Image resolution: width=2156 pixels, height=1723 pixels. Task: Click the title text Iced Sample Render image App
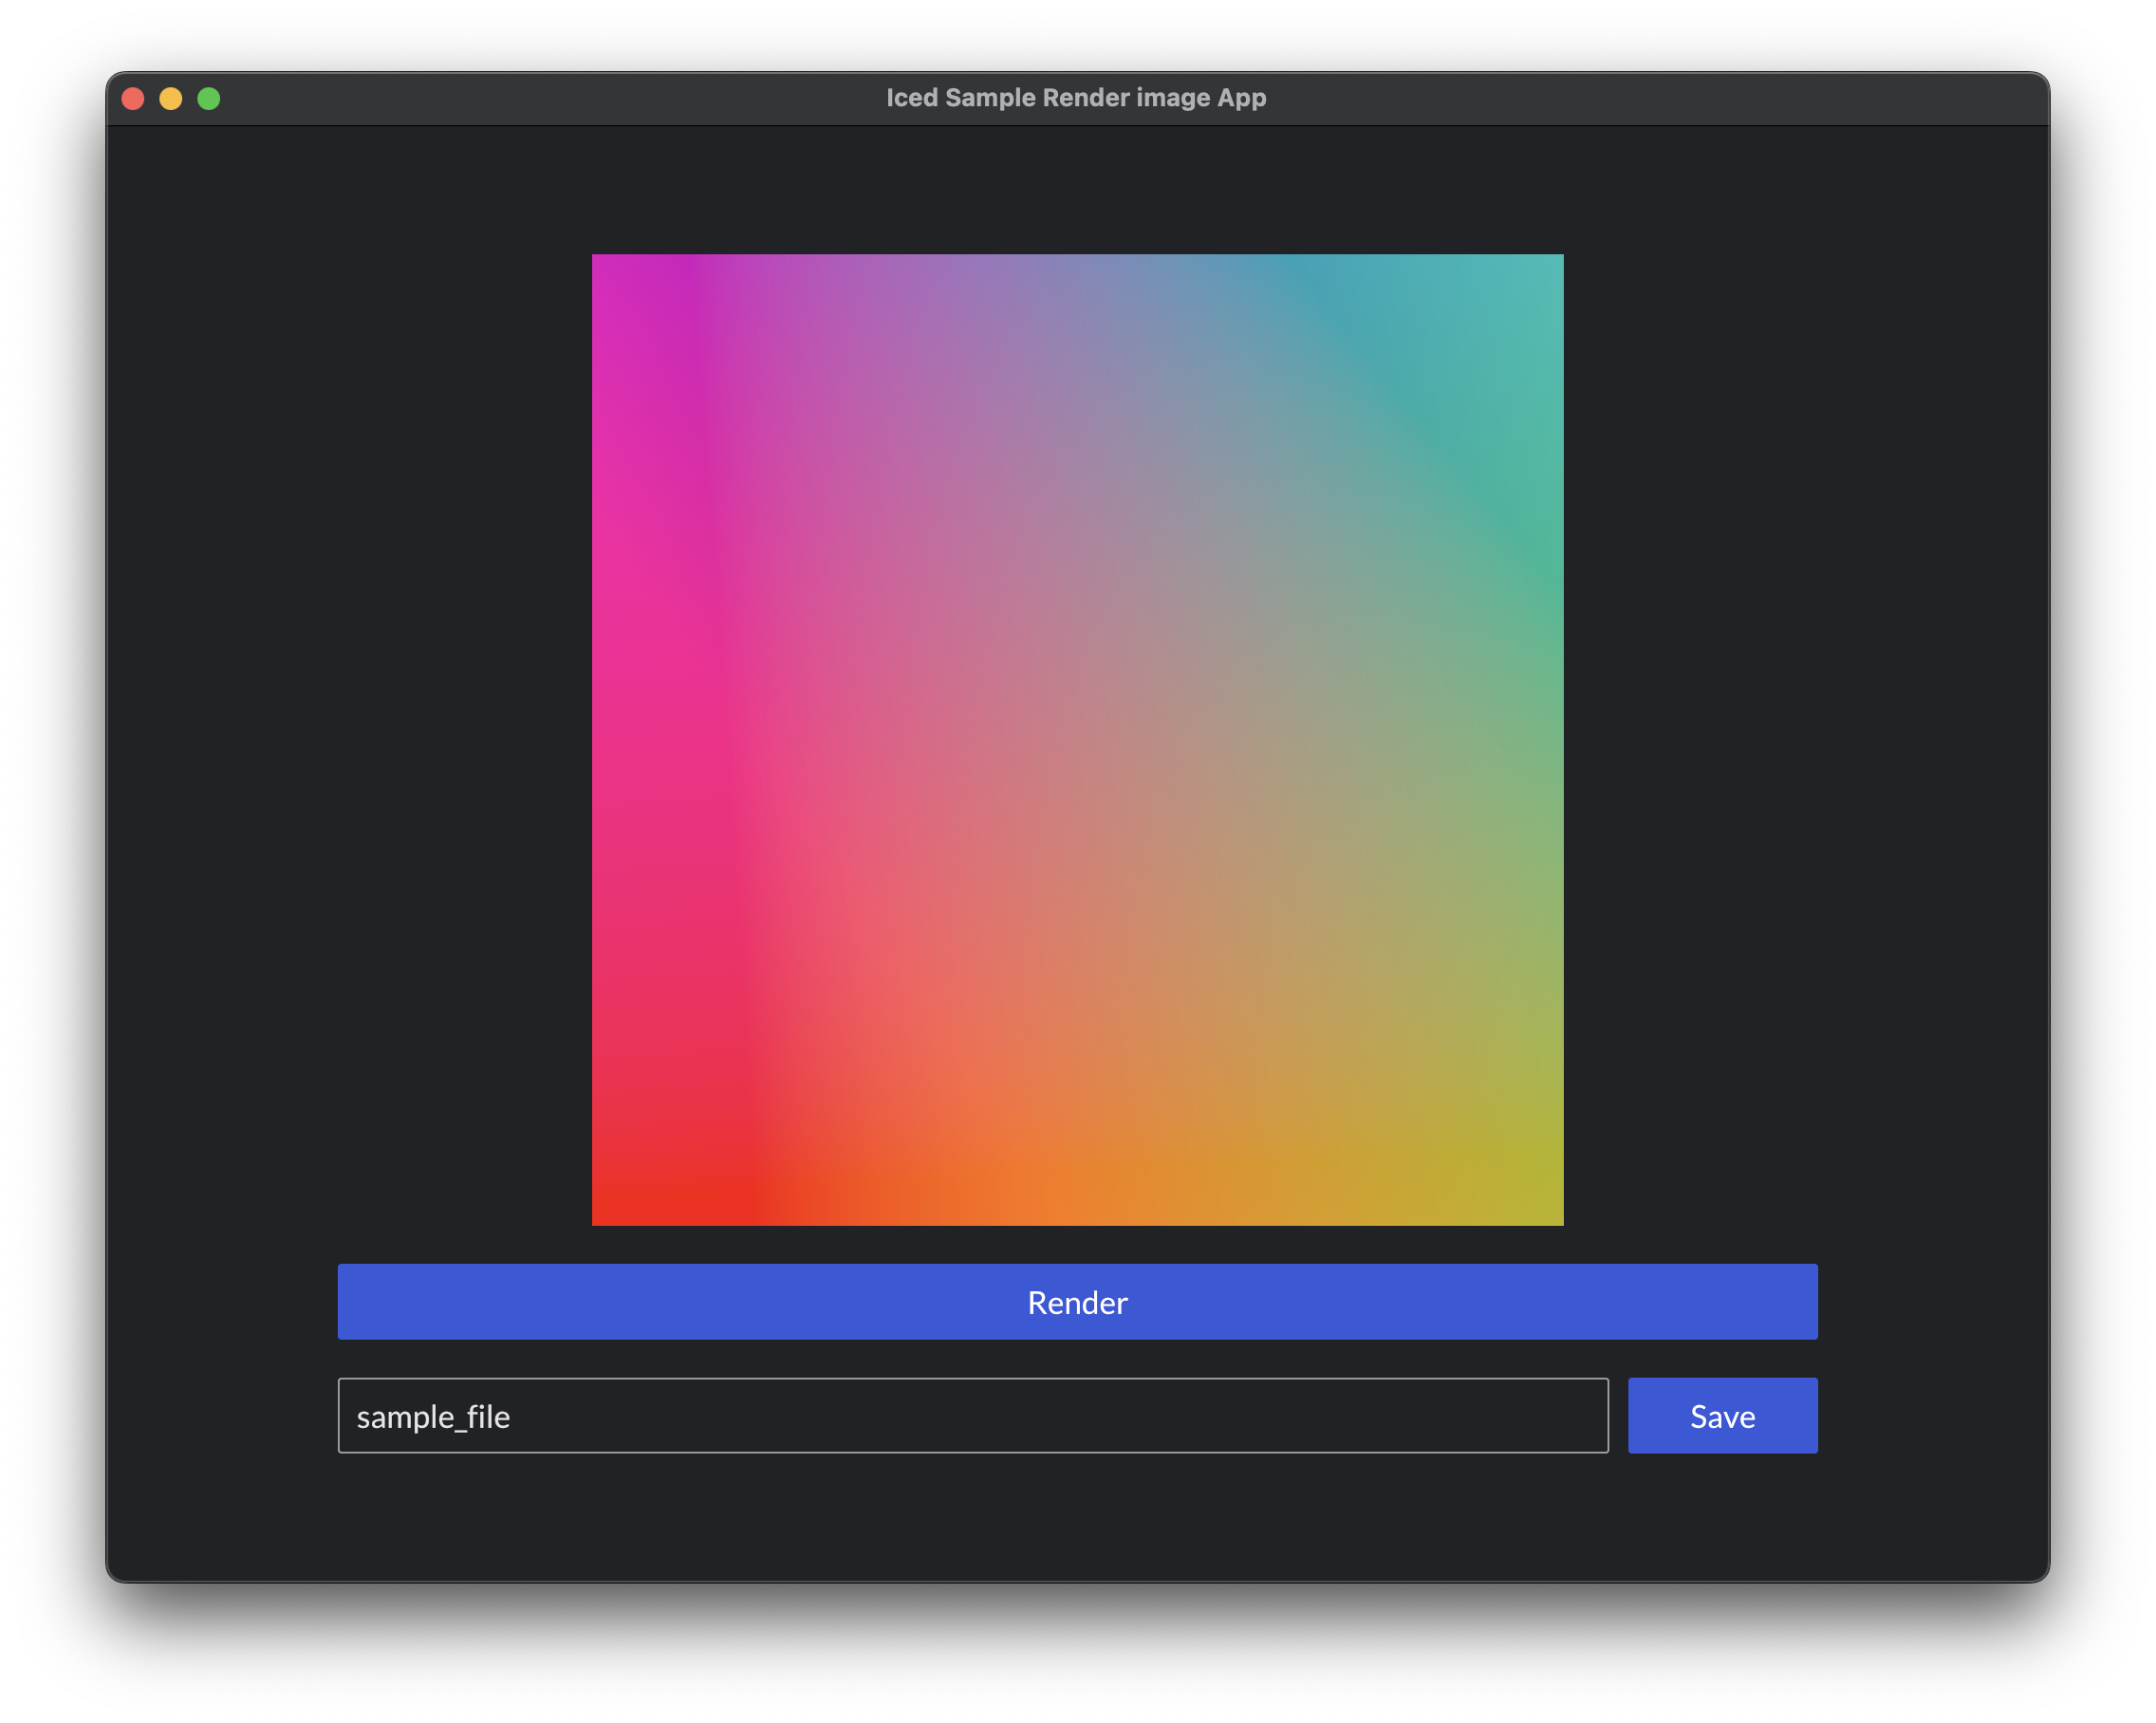click(1076, 98)
